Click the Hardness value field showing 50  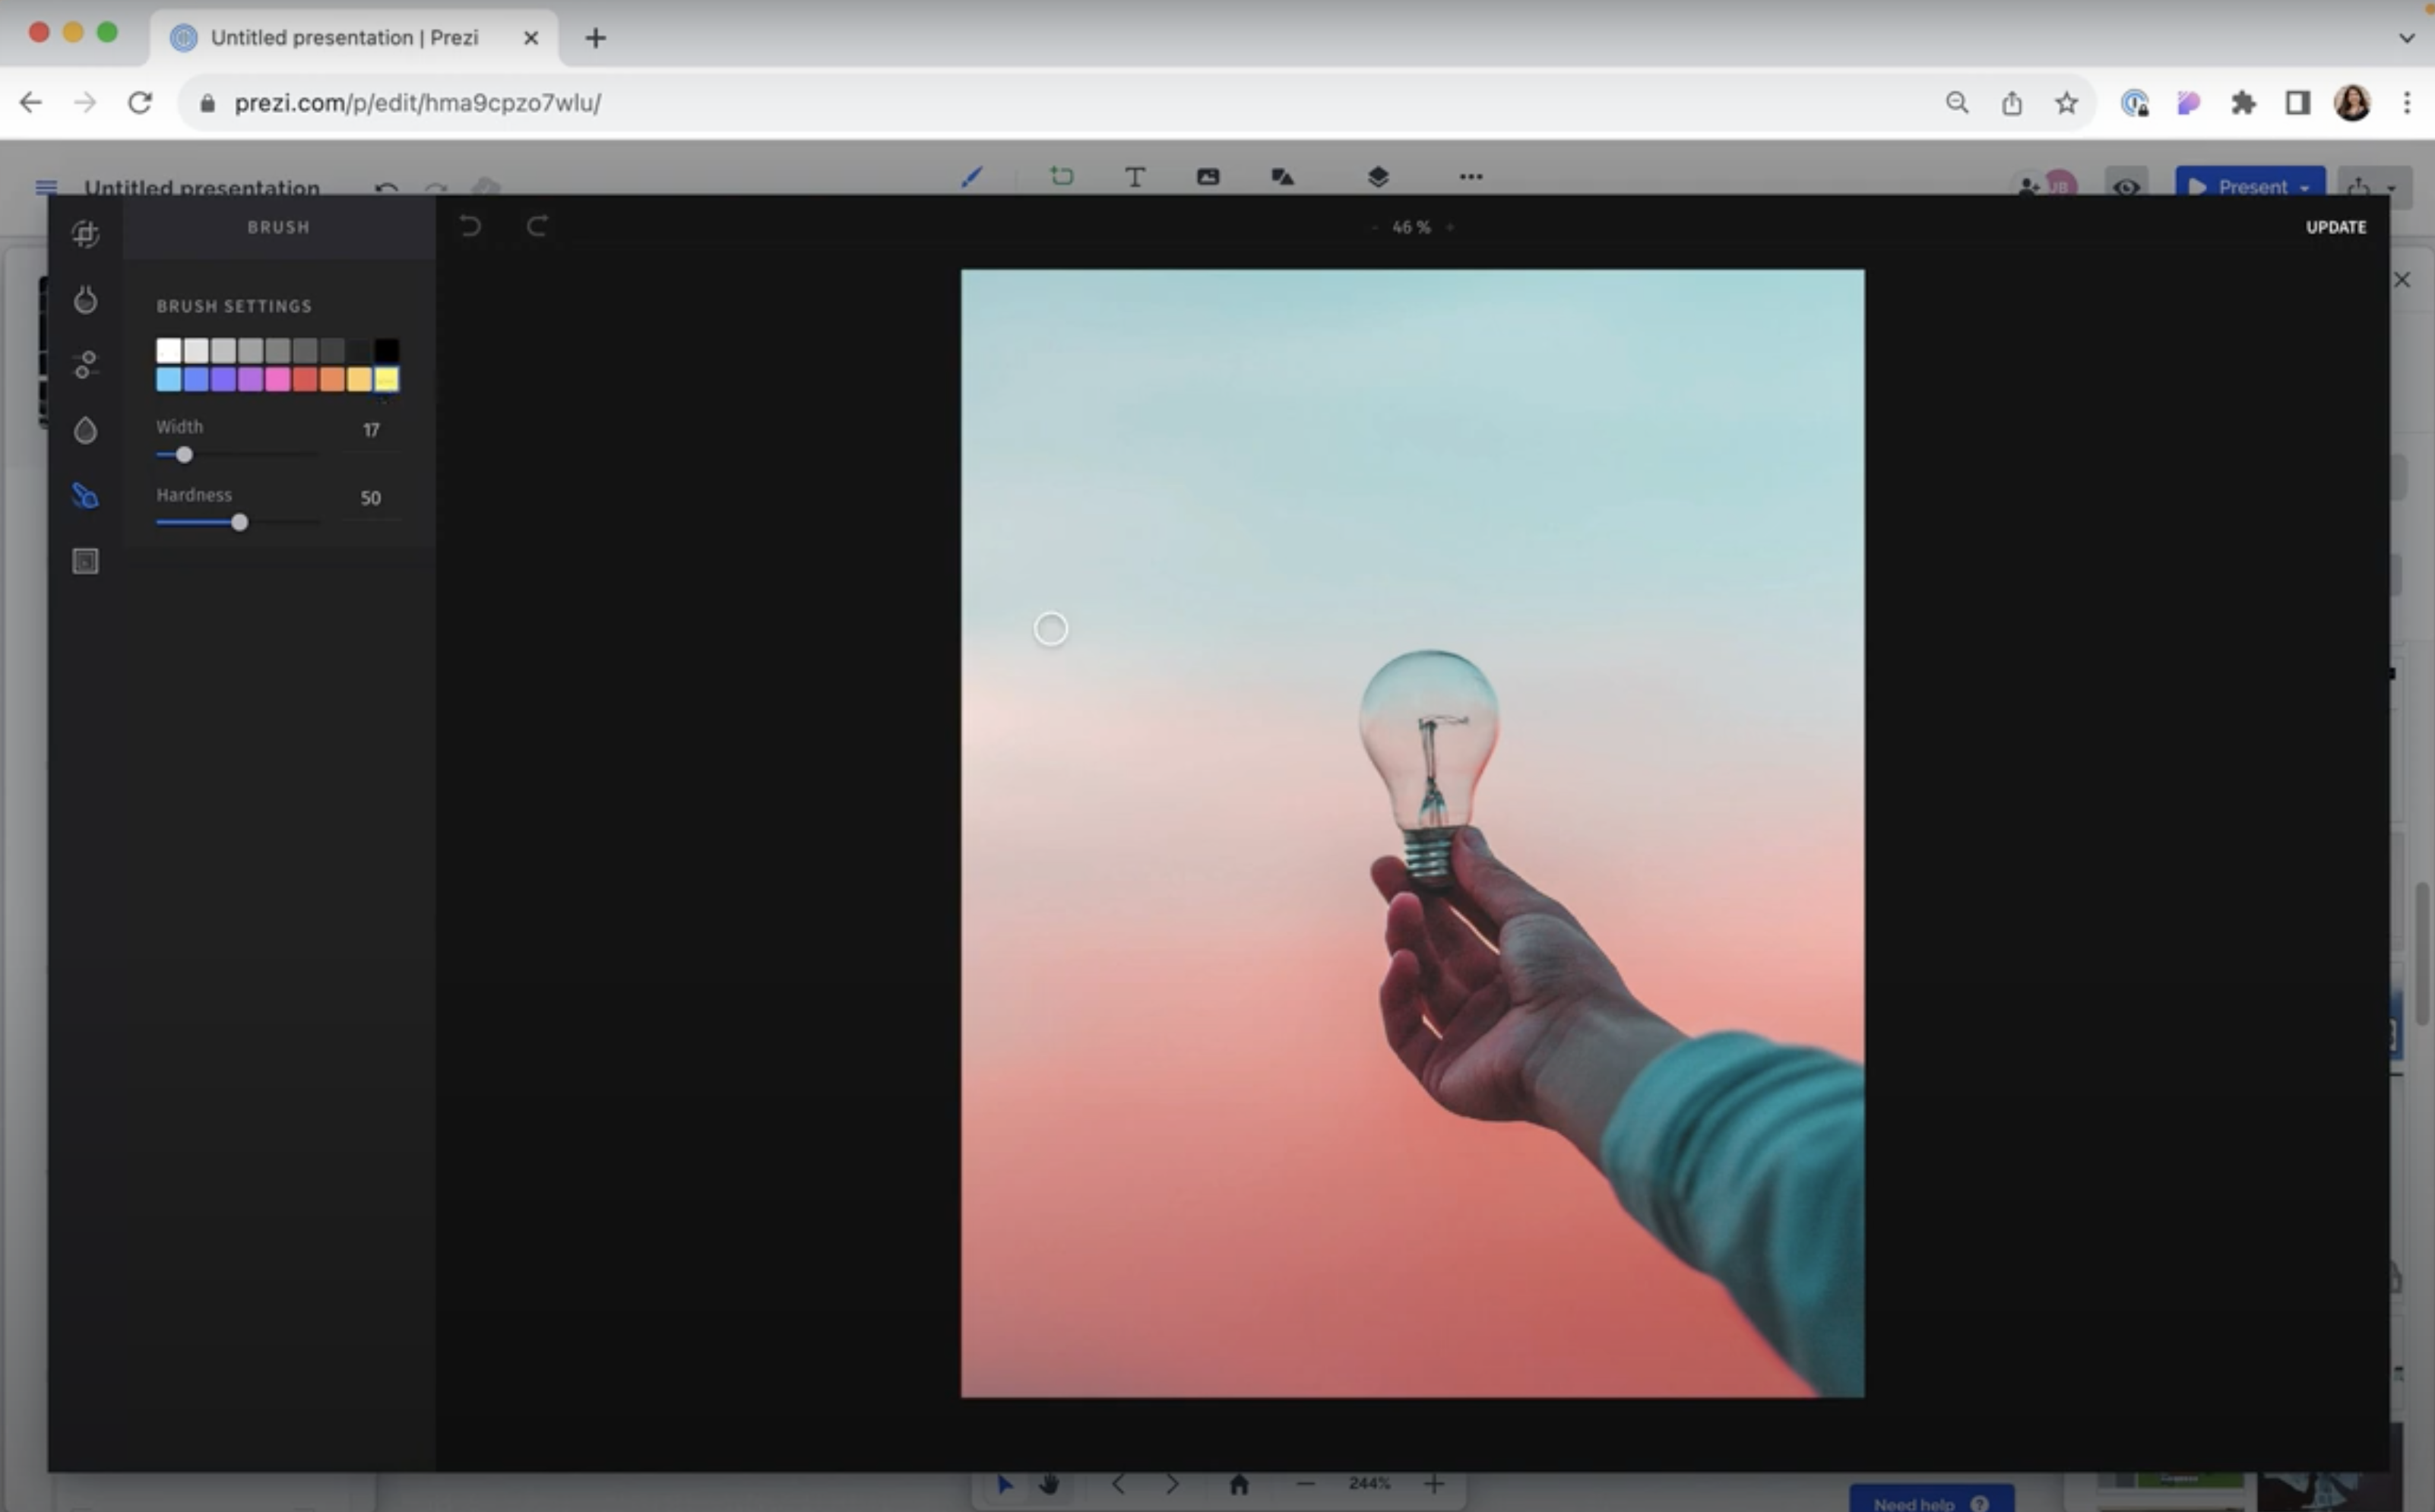pyautogui.click(x=370, y=498)
